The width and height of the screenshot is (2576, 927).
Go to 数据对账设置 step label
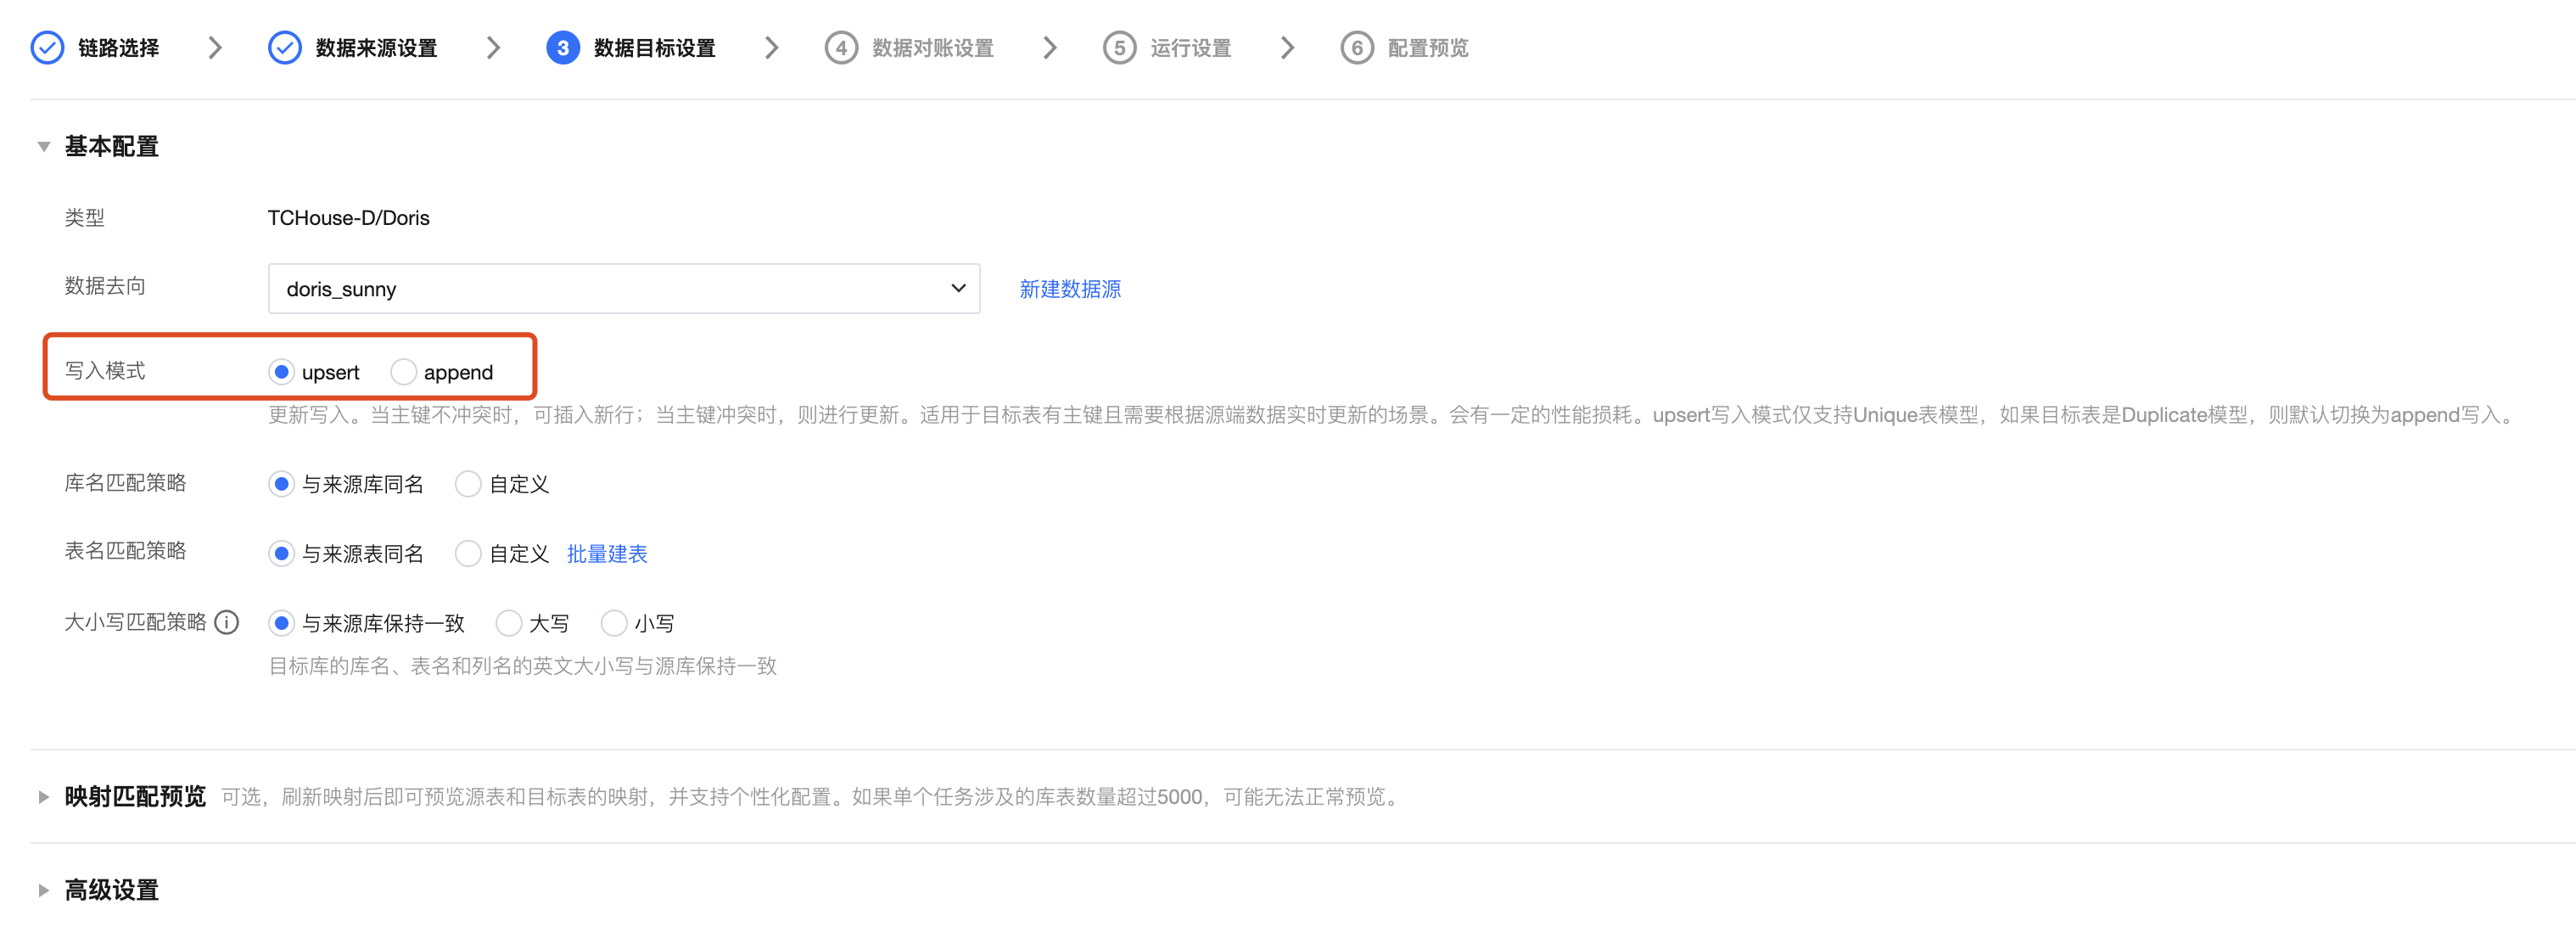932,48
